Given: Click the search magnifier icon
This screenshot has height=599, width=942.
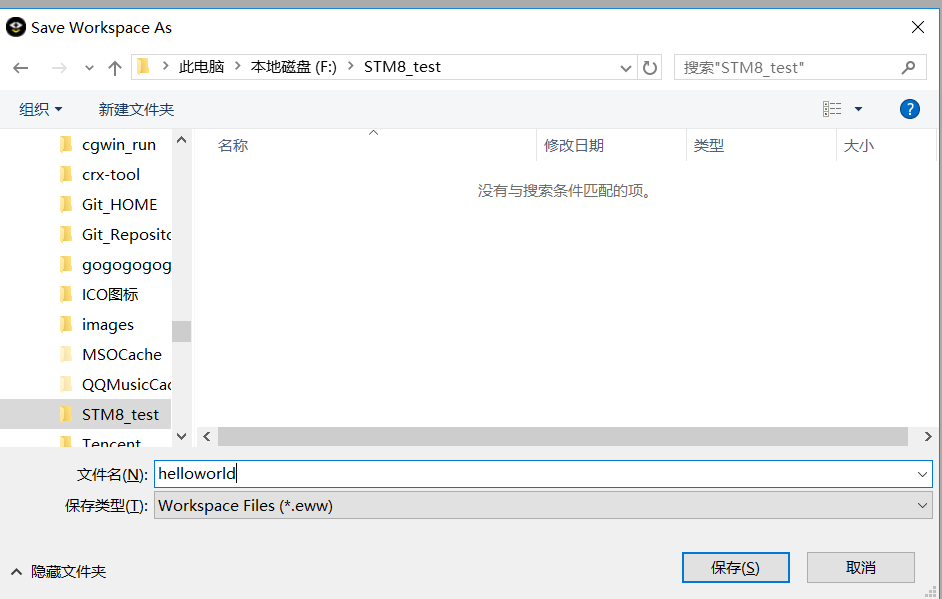Looking at the screenshot, I should [x=908, y=66].
